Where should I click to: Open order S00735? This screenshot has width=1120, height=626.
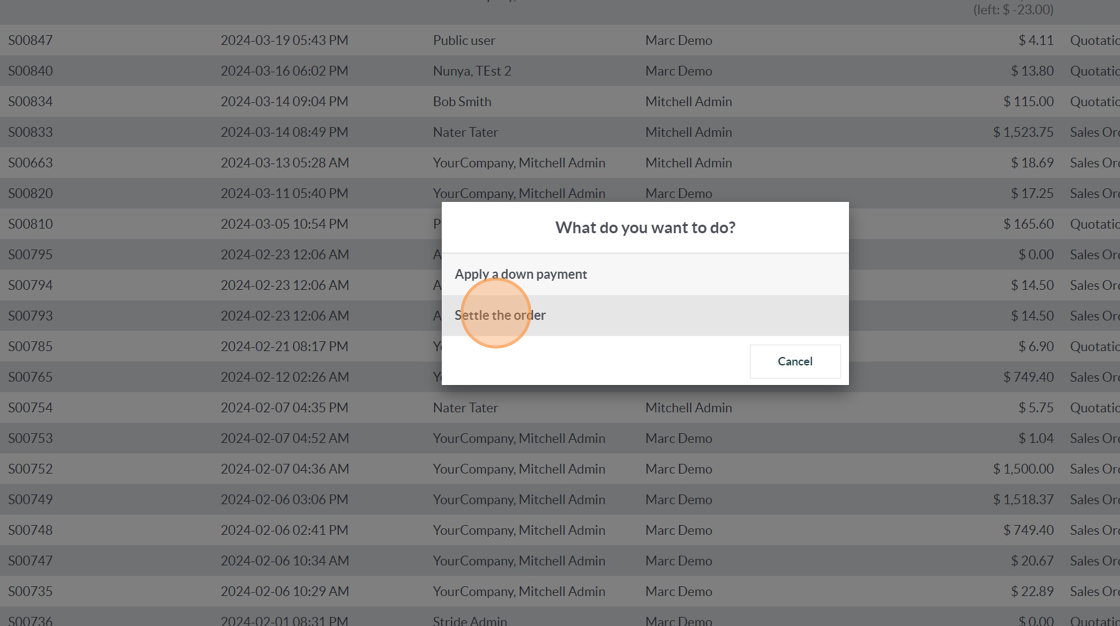coord(30,592)
